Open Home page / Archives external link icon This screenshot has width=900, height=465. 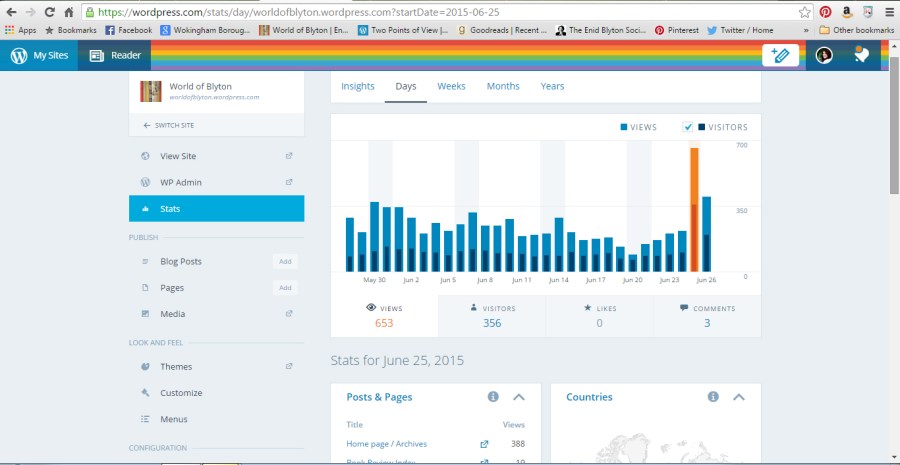485,444
